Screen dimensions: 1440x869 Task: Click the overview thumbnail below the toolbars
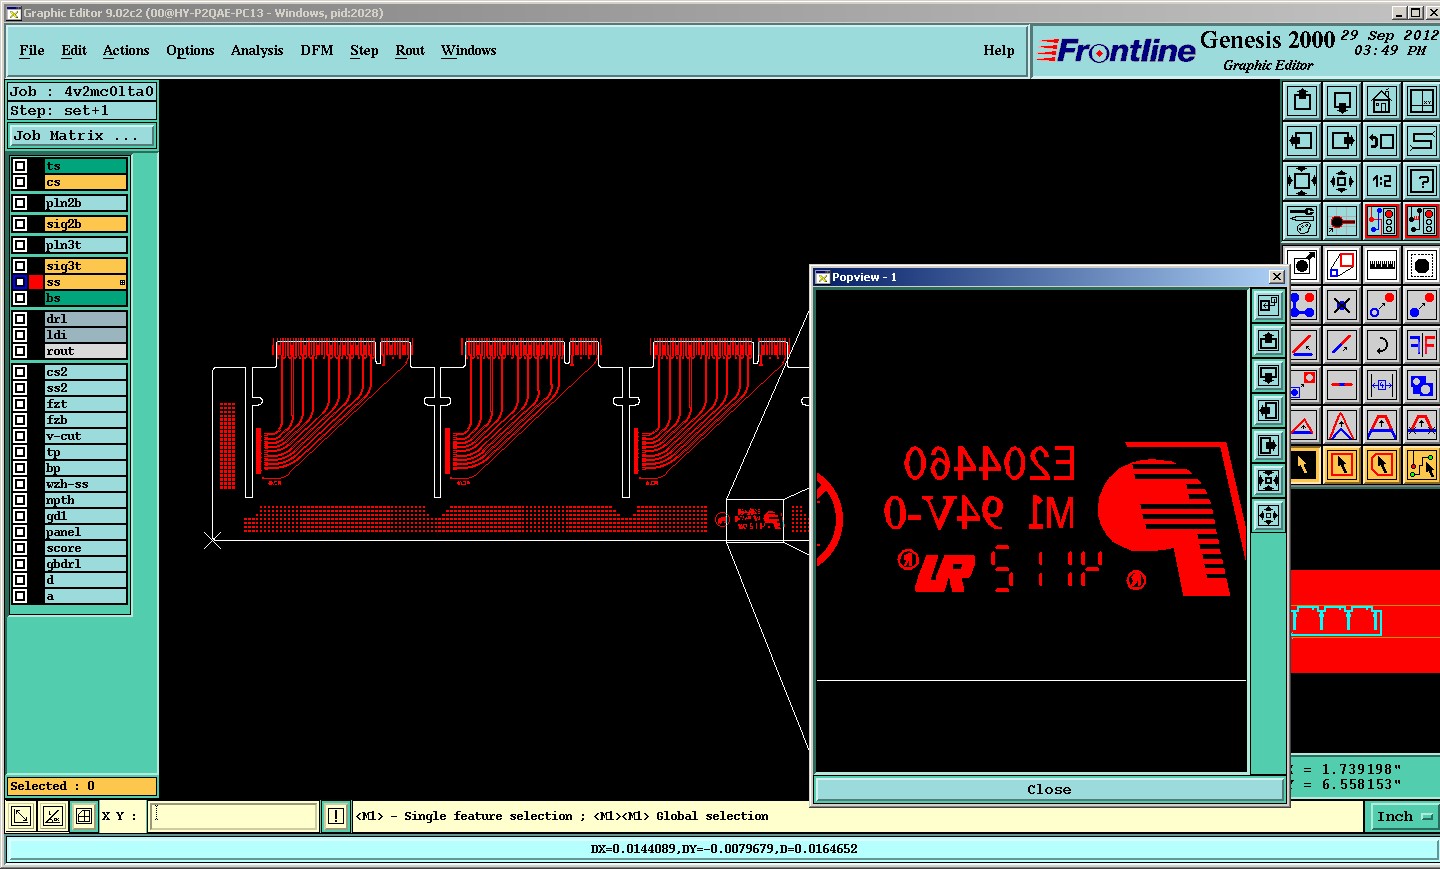(x=1365, y=620)
